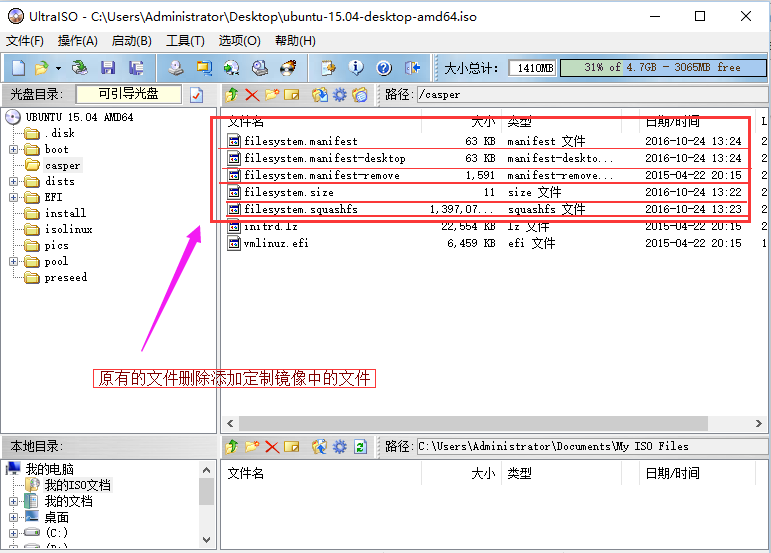This screenshot has height=553, width=771.
Task: Click the Add files icon in local pane toolbar
Action: tap(320, 446)
